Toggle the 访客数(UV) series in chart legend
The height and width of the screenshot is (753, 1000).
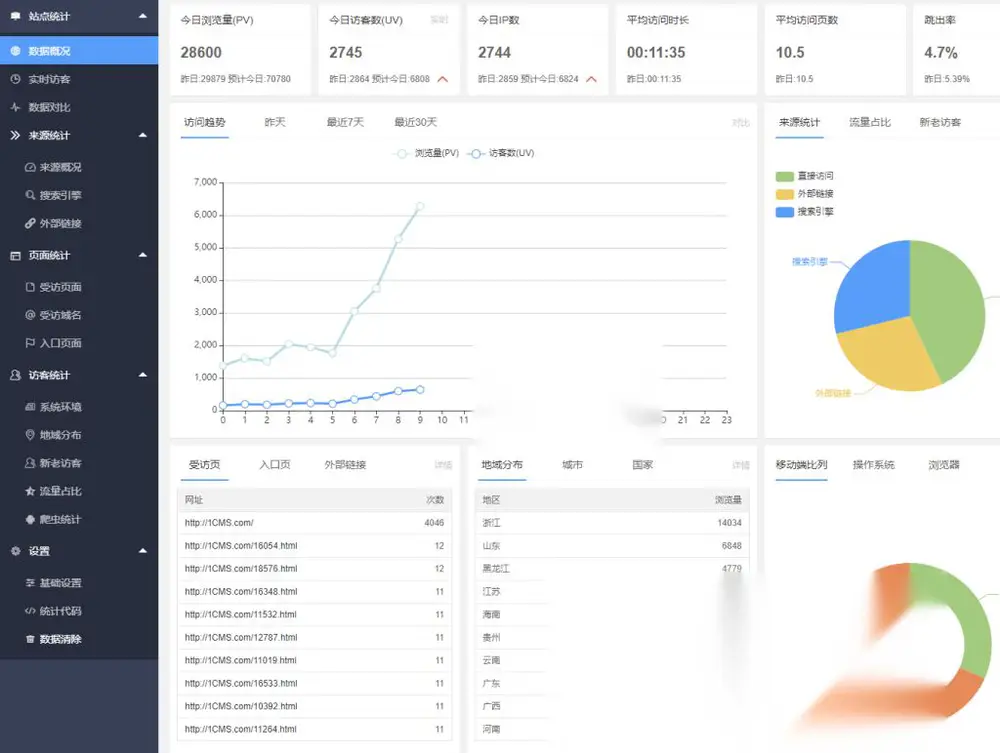pyautogui.click(x=501, y=153)
